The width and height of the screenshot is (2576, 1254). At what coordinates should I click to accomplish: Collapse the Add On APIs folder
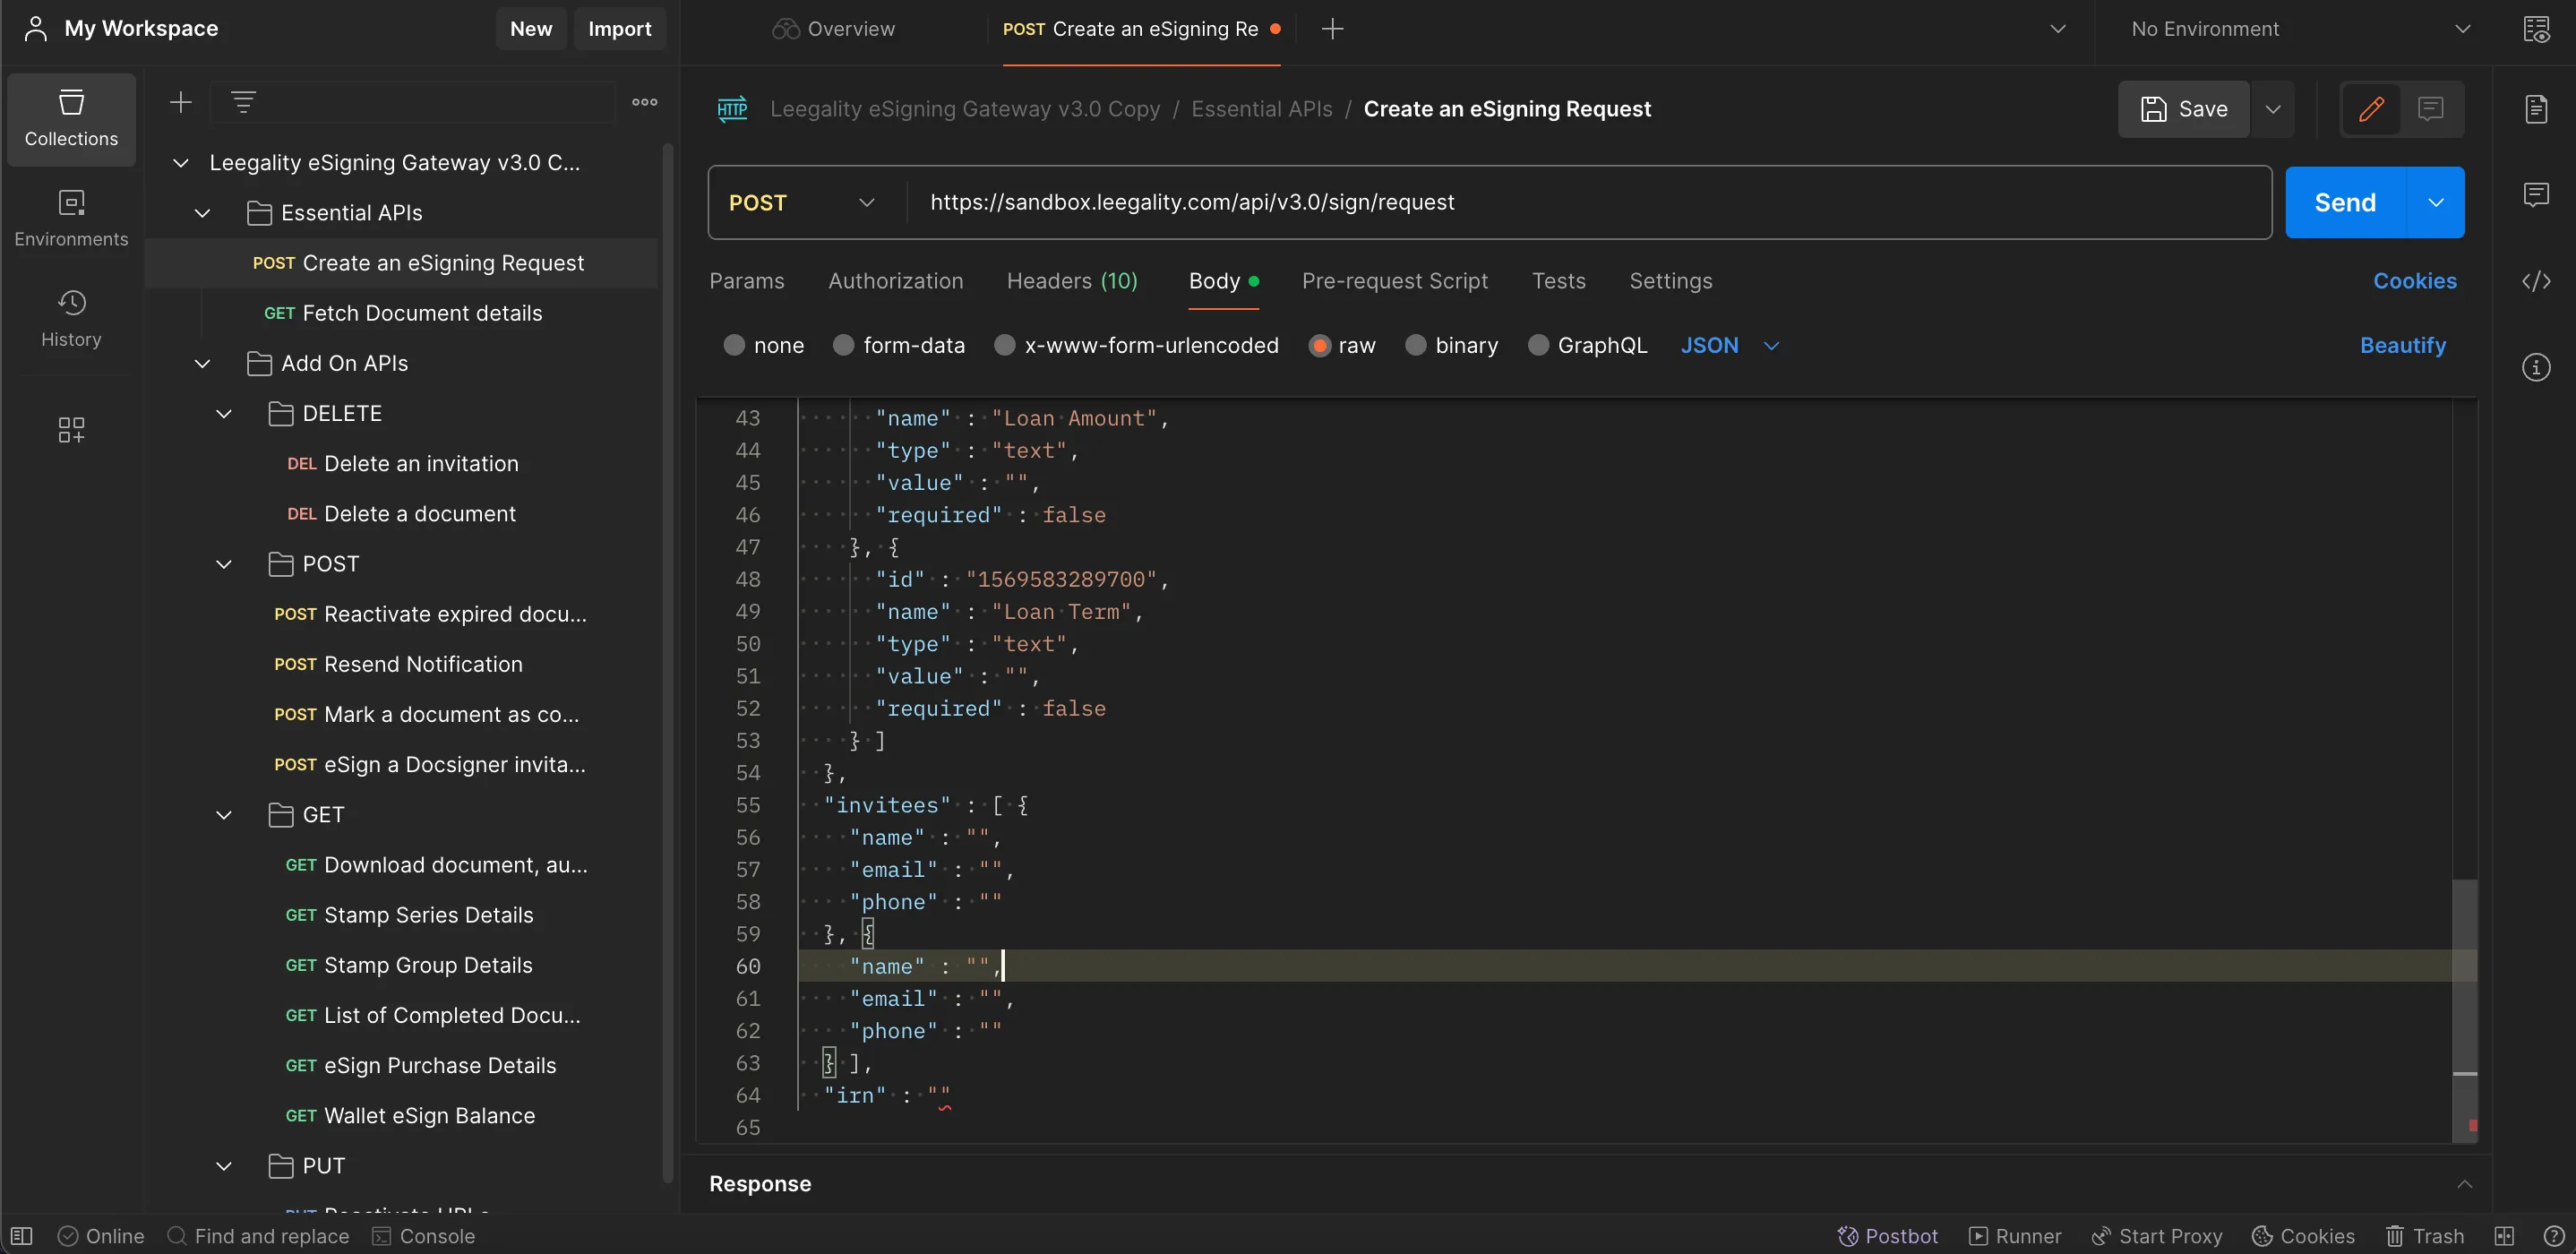point(202,363)
